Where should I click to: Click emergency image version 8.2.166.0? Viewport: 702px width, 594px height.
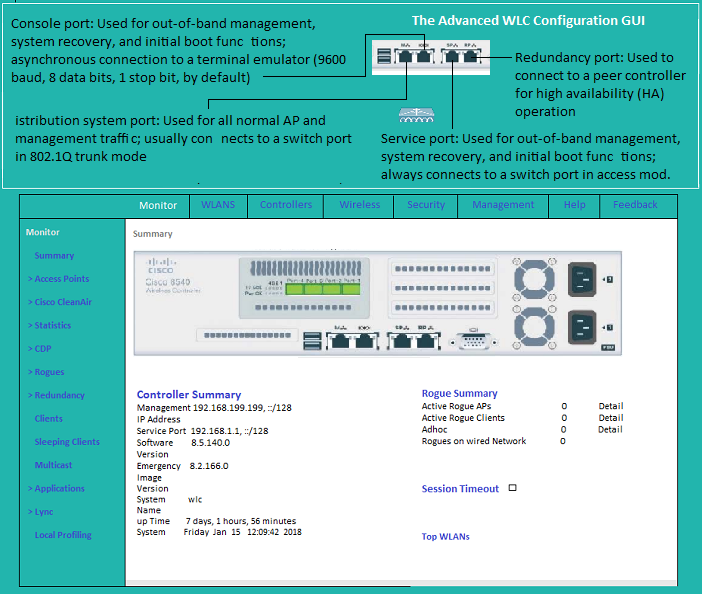tap(209, 466)
